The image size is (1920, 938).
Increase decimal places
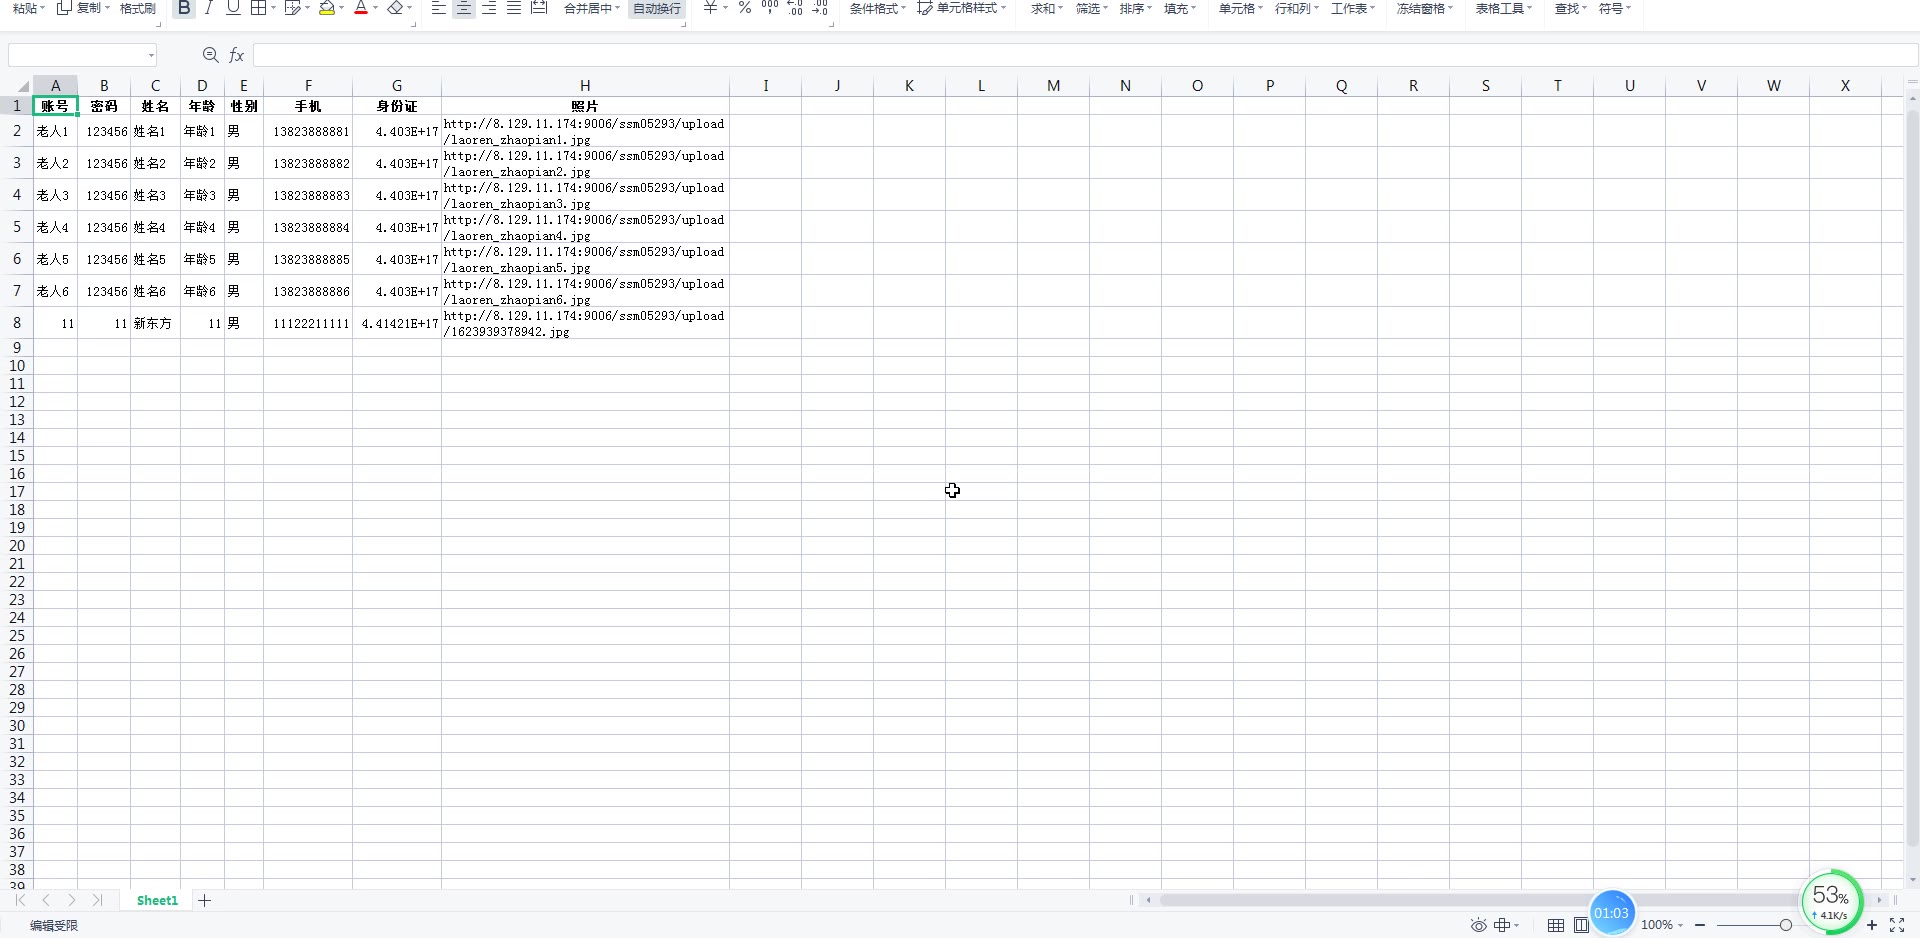click(x=795, y=8)
